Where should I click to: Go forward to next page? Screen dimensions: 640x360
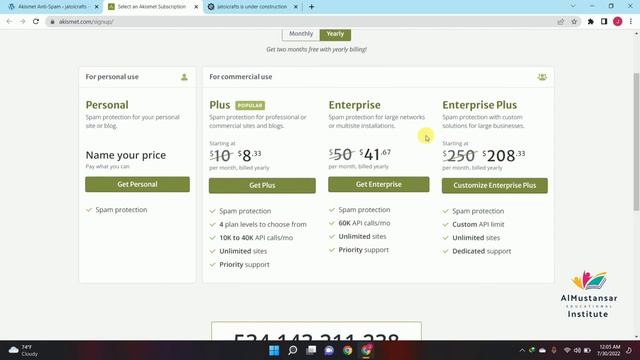click(x=23, y=22)
